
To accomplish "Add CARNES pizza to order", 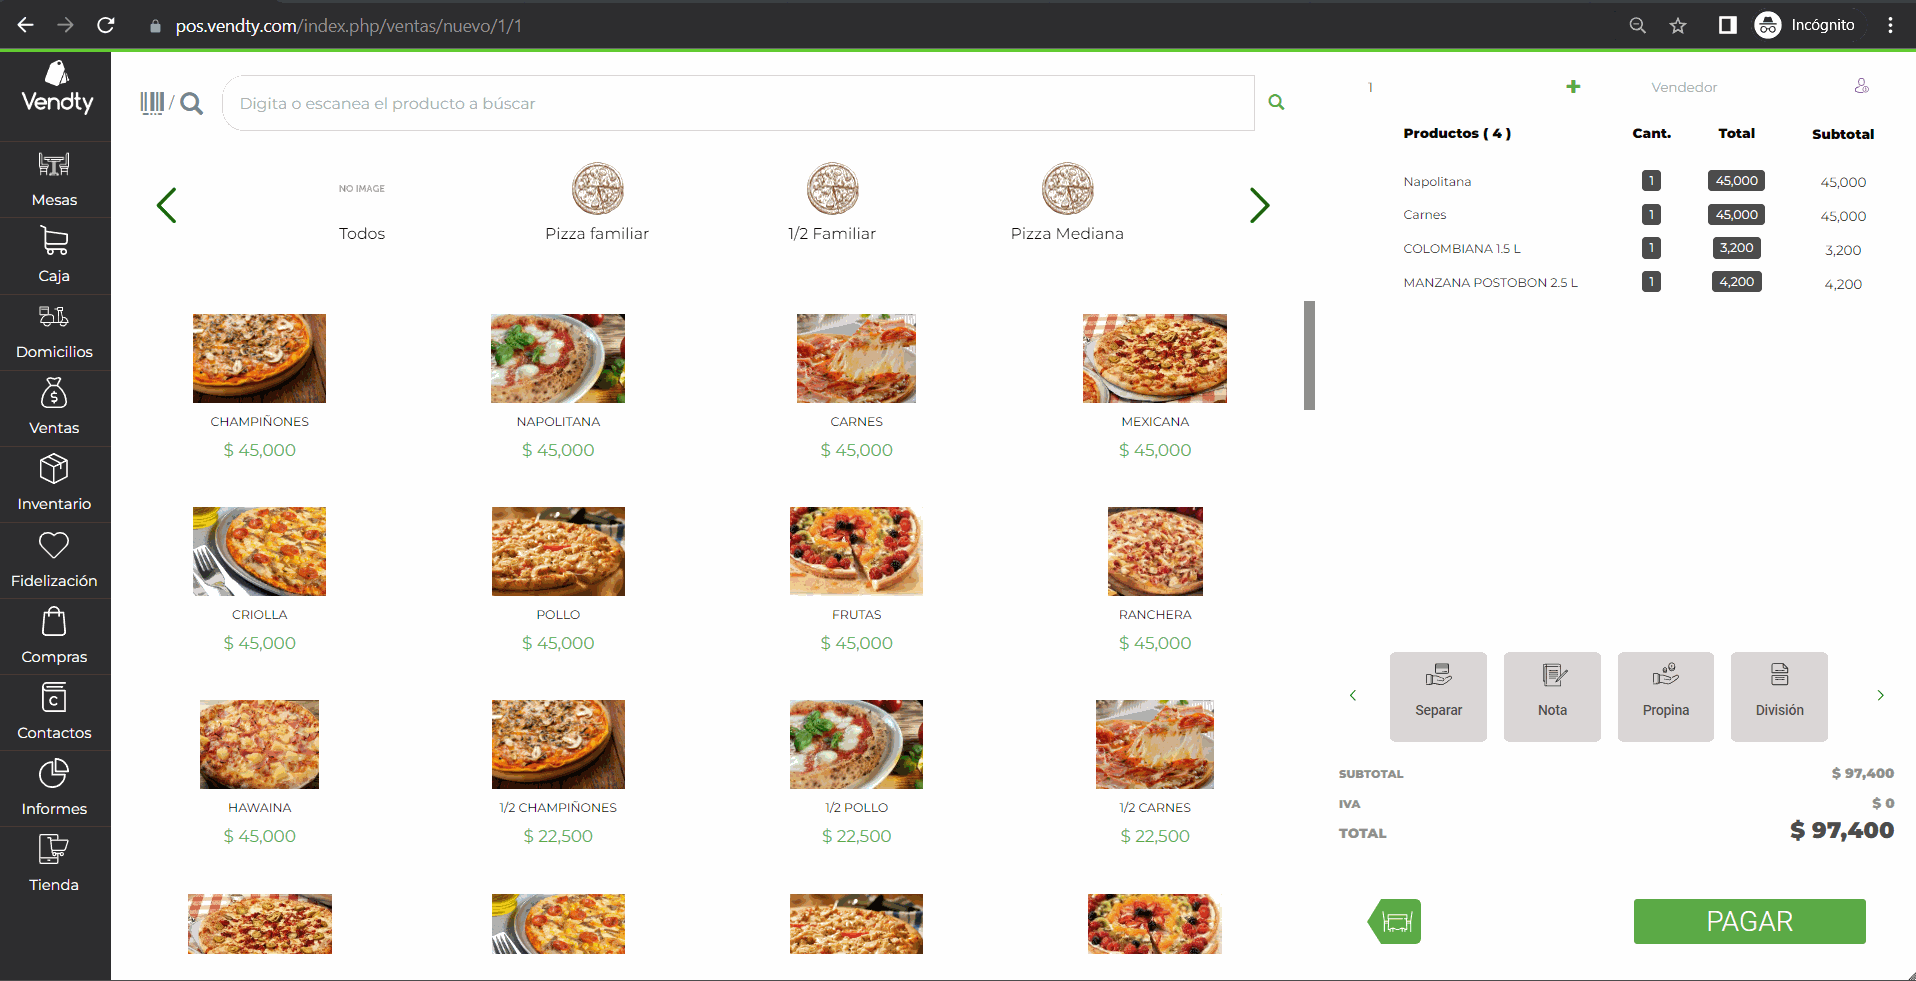I will tap(856, 386).
